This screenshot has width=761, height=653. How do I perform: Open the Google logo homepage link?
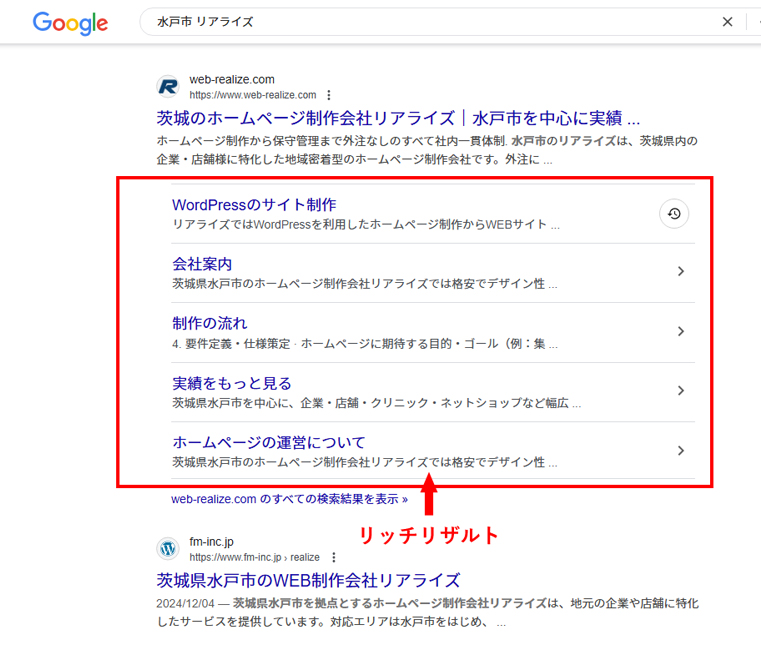click(70, 23)
